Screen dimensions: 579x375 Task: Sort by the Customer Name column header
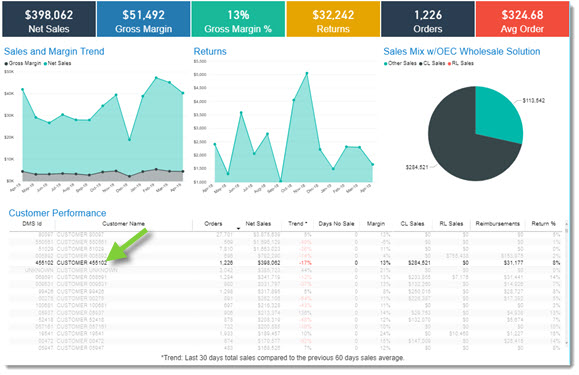click(123, 224)
